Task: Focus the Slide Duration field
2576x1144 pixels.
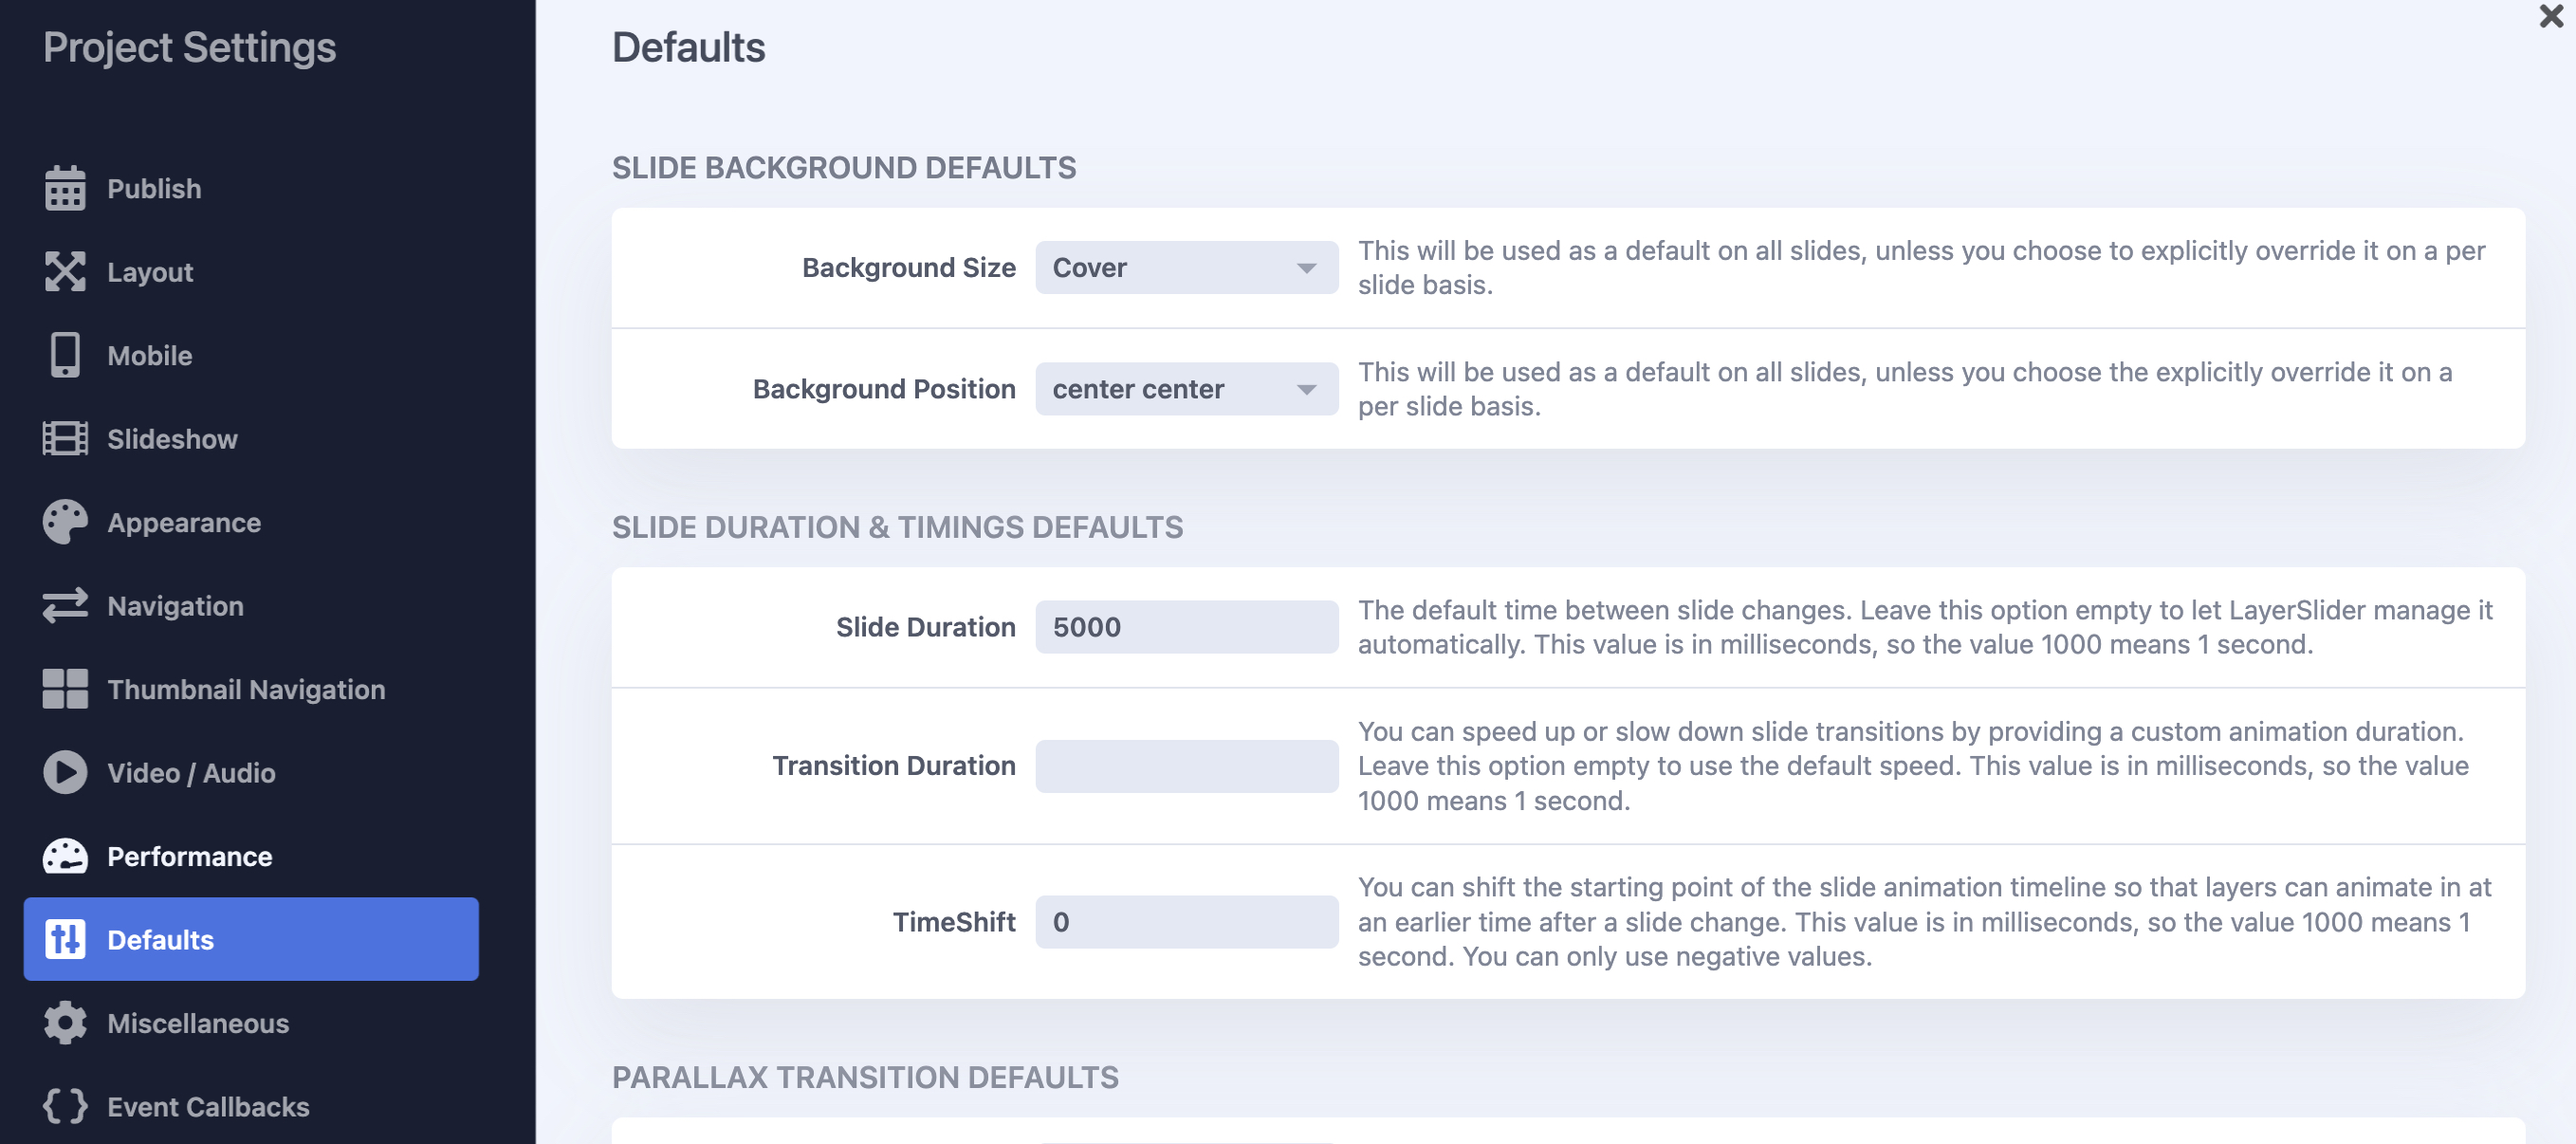Action: point(1186,627)
